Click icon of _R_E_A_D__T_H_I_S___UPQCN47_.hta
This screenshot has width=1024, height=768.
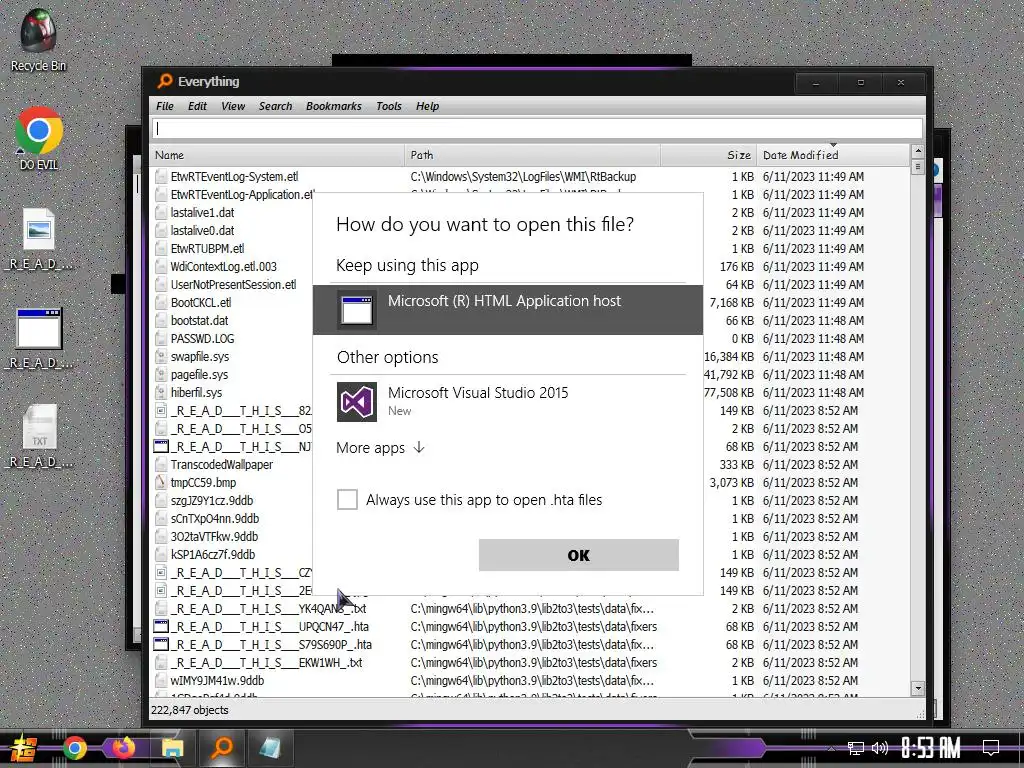[161, 626]
